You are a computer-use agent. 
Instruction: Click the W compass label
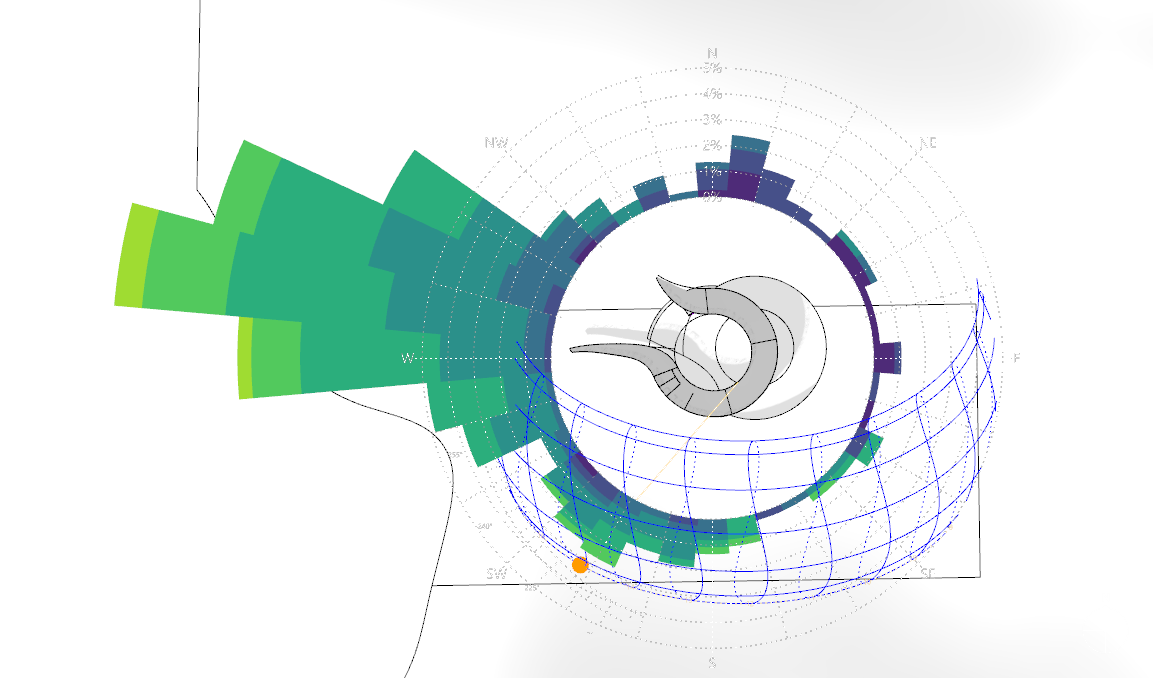[407, 358]
